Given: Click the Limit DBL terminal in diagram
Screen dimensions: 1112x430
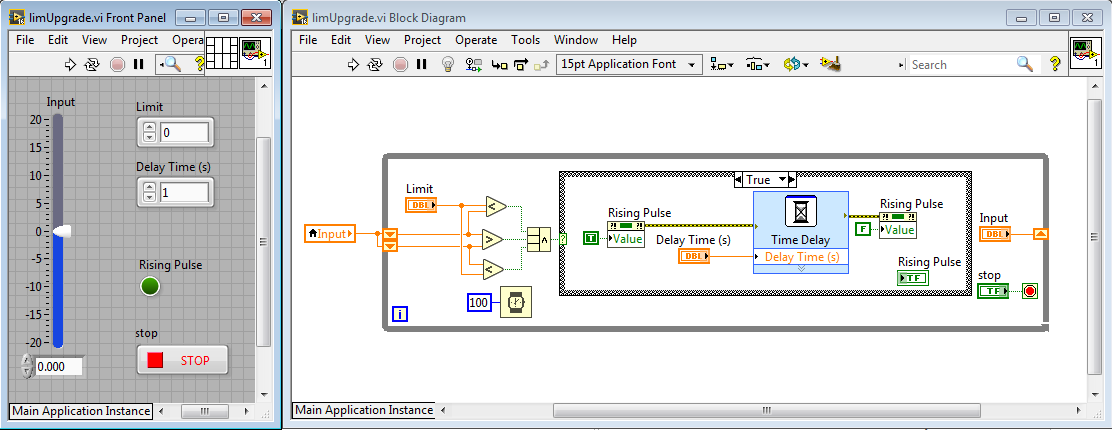Looking at the screenshot, I should point(421,205).
